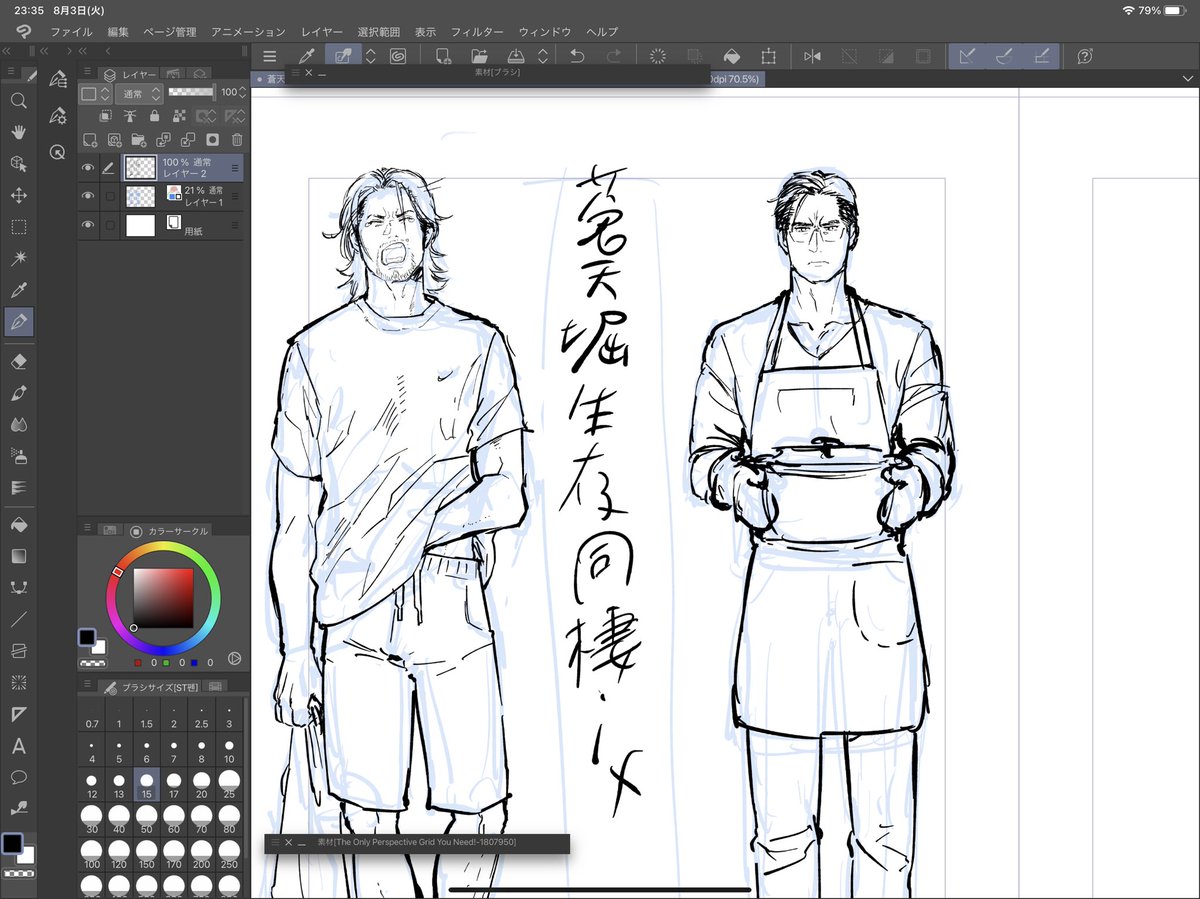
Task: Open the フィルター menu
Action: click(x=477, y=32)
